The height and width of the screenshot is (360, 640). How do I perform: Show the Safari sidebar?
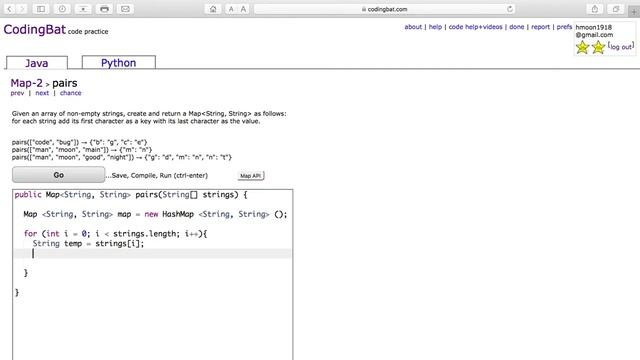(41, 9)
